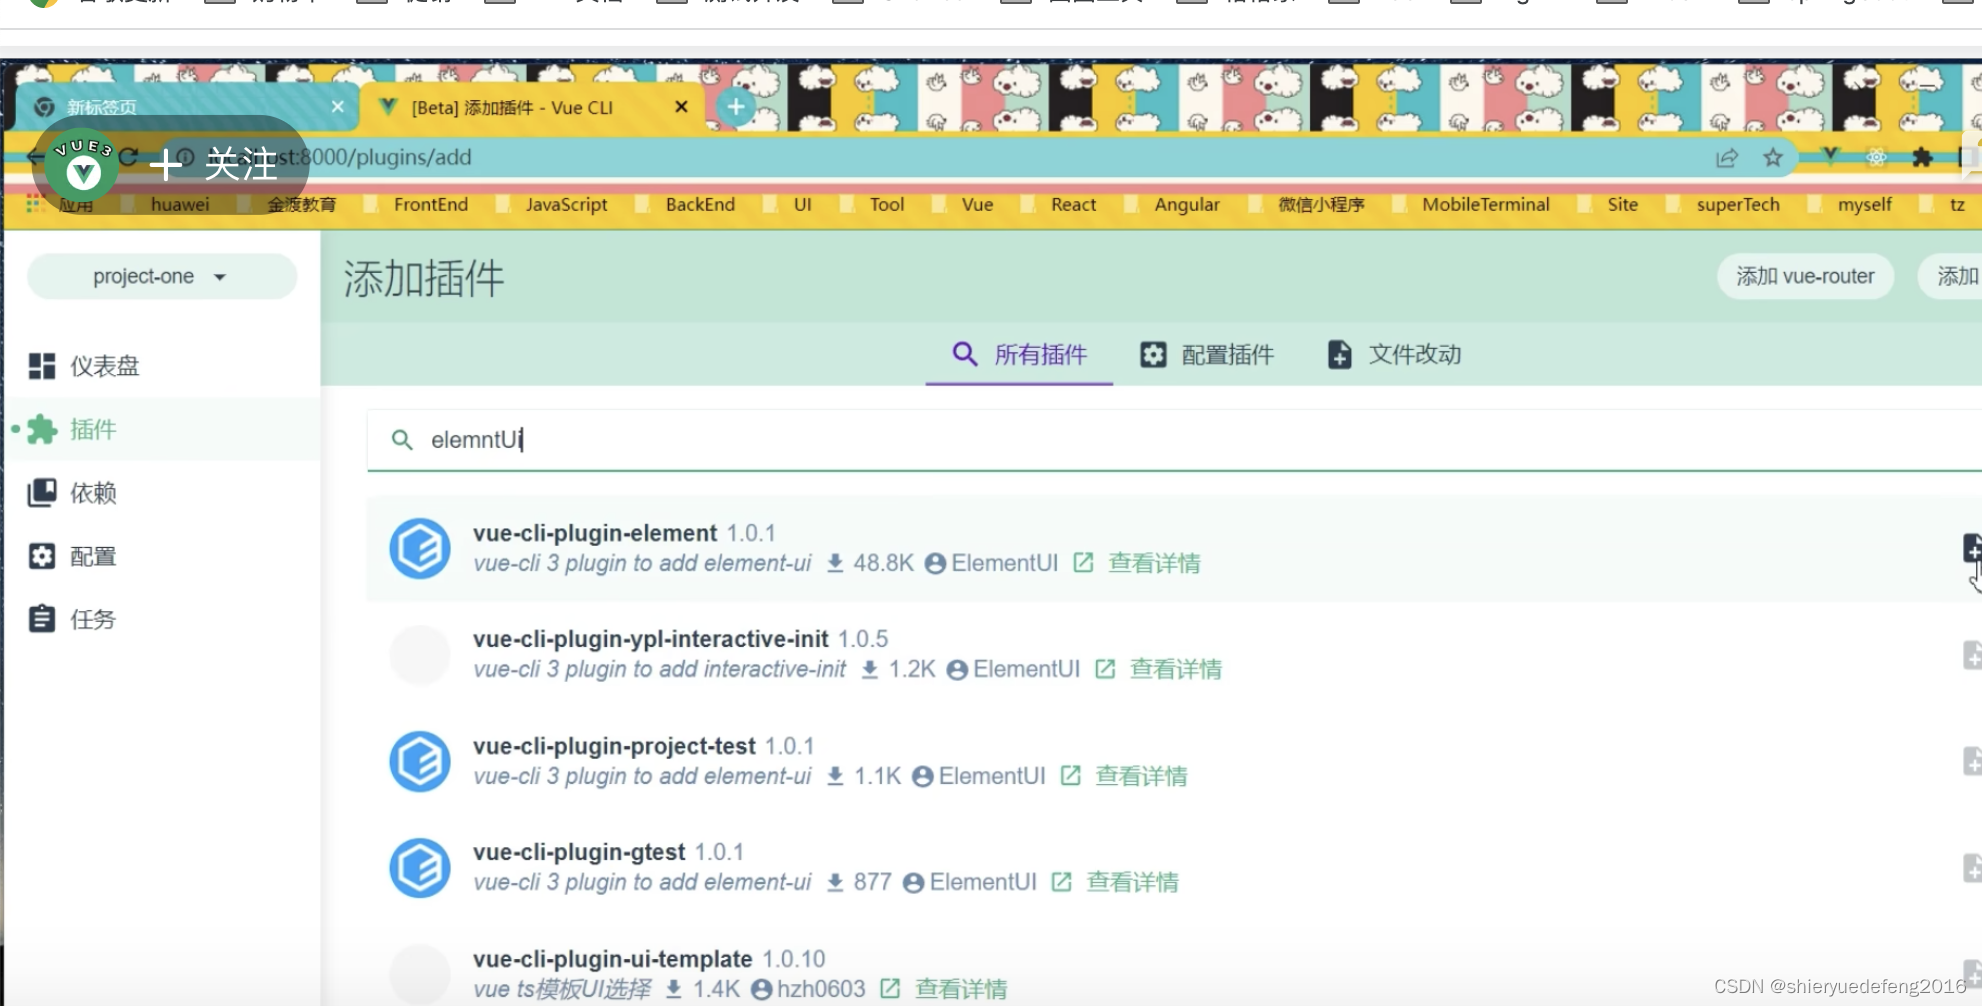
Task: Open ElementUI external link for vue-cli-plugin-element
Action: pos(1082,562)
